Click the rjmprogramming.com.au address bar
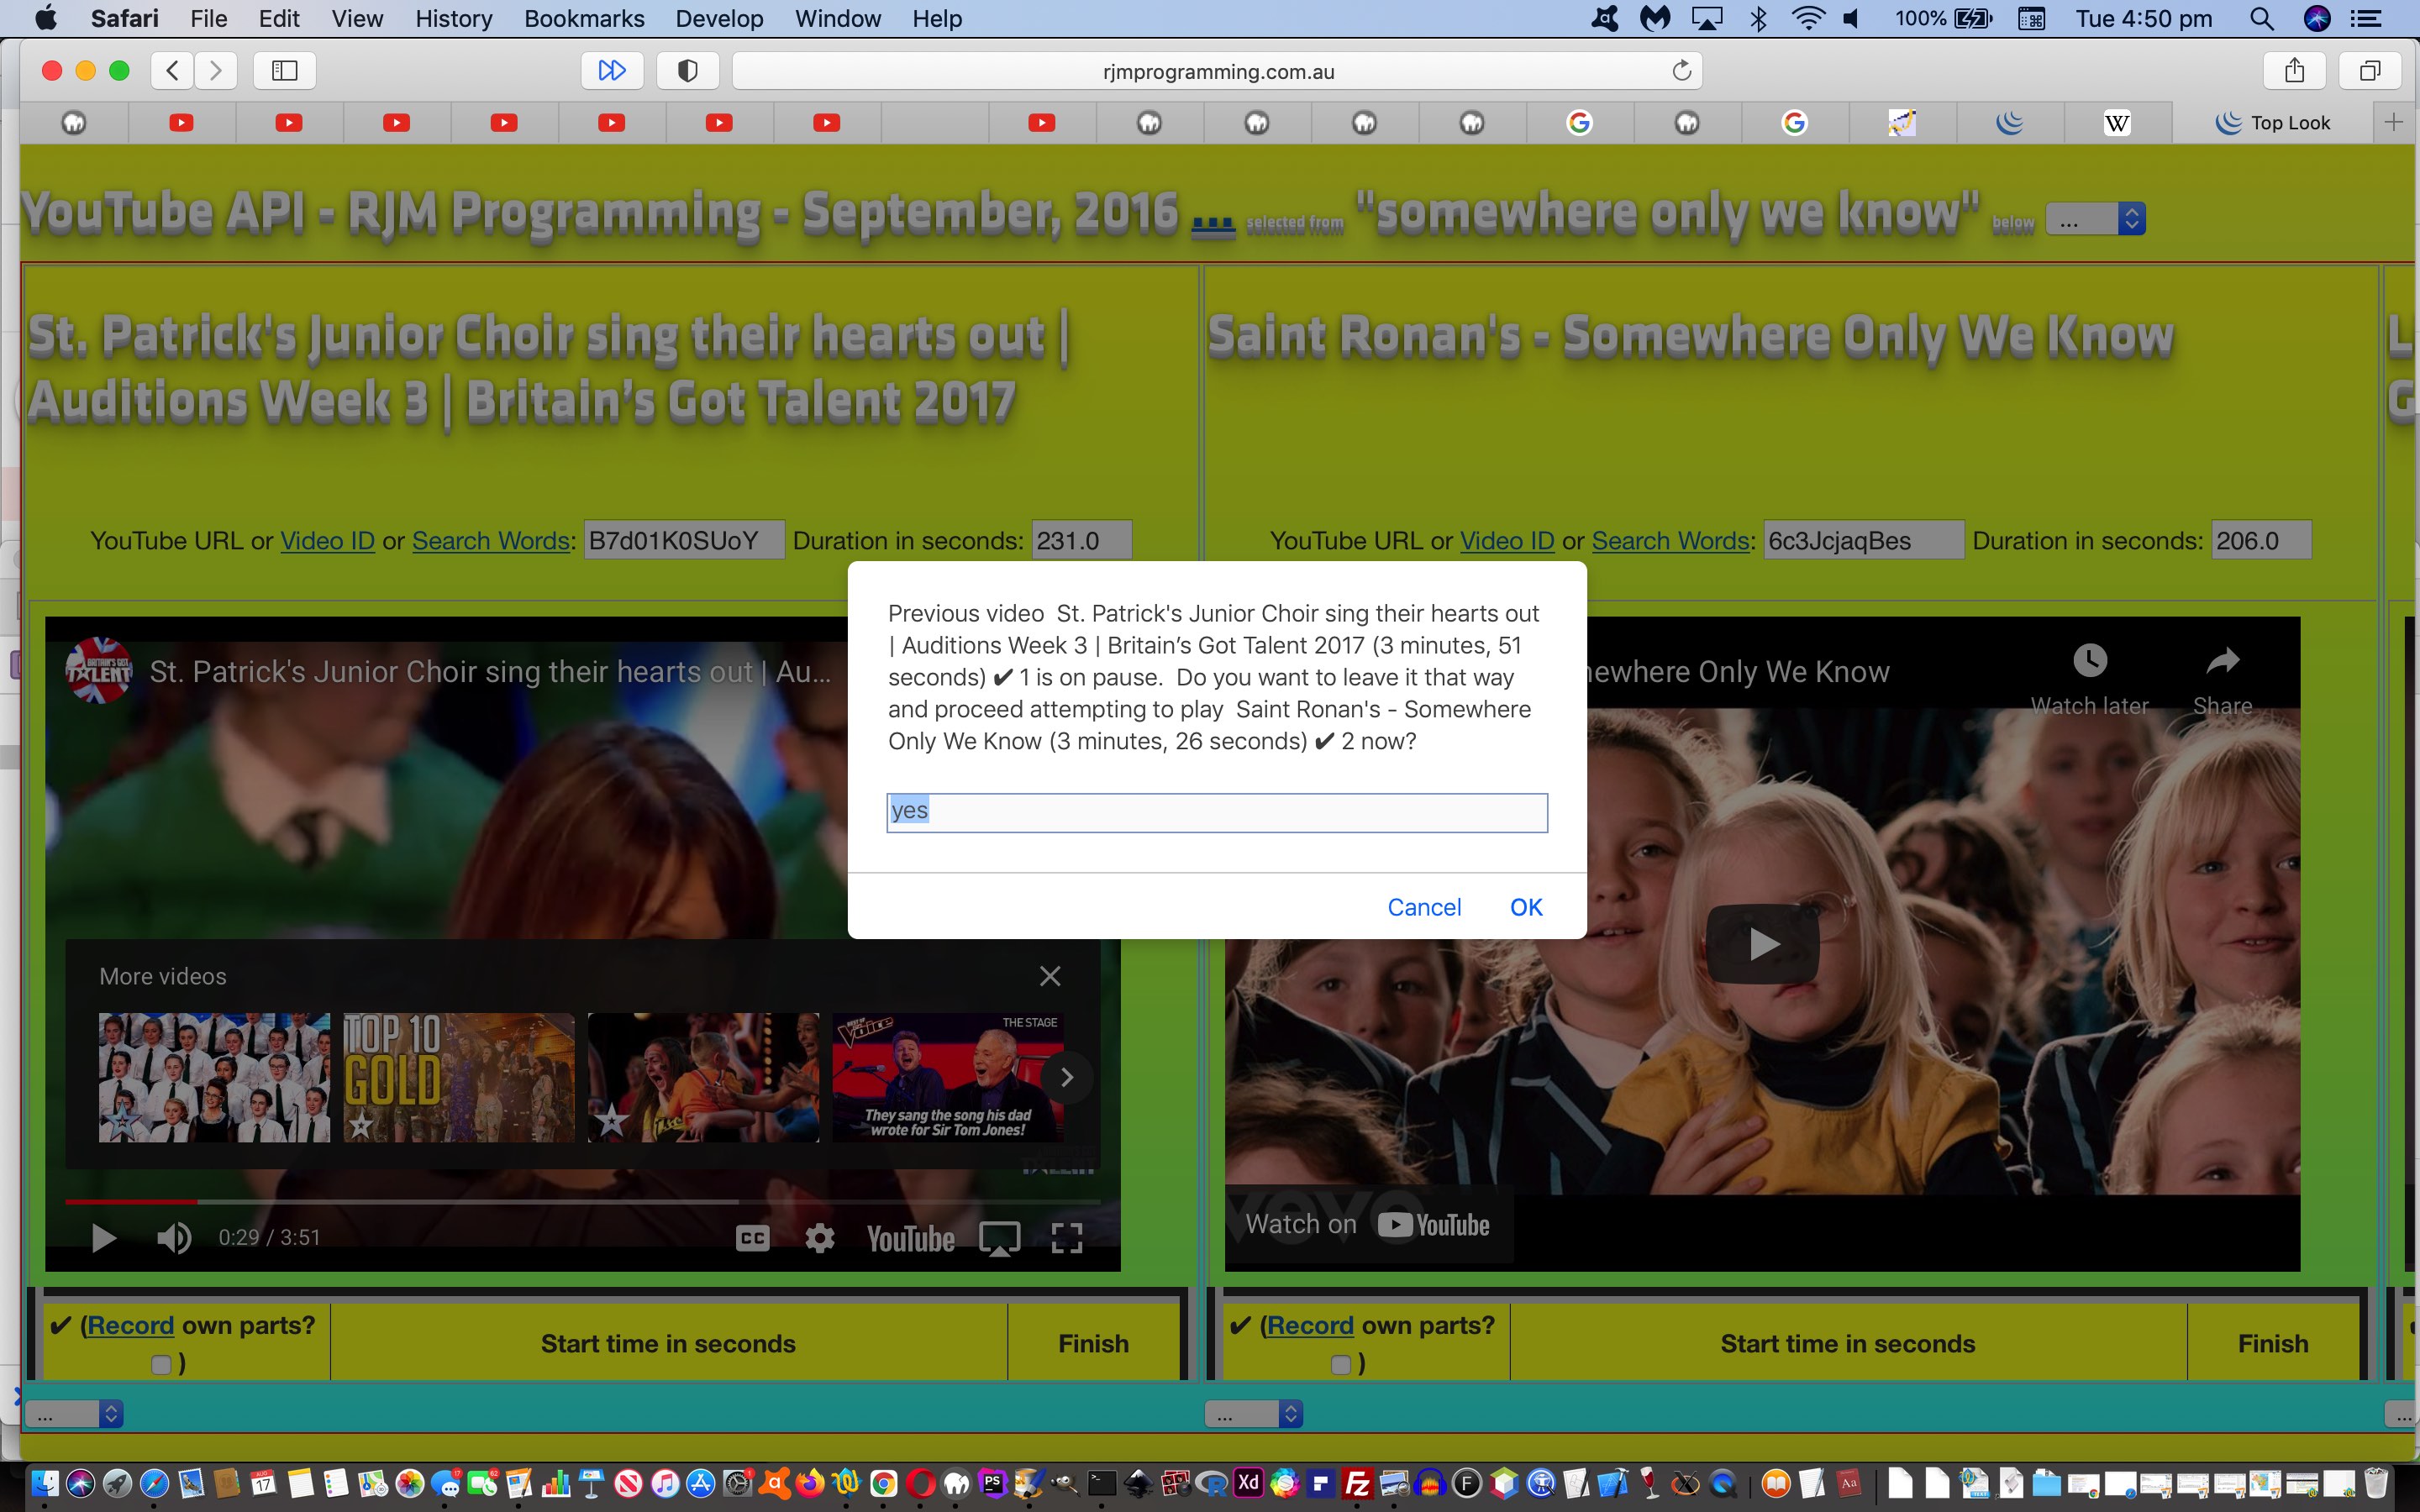The width and height of the screenshot is (2420, 1512). tap(1217, 71)
